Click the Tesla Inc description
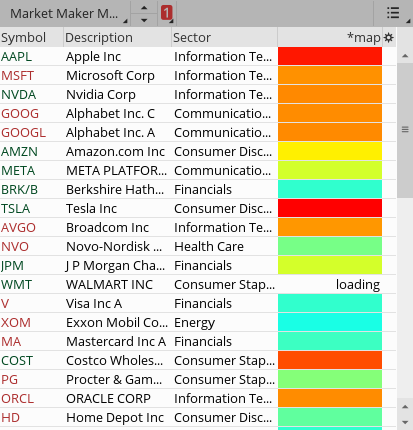Image resolution: width=413 pixels, height=430 pixels. [91, 209]
